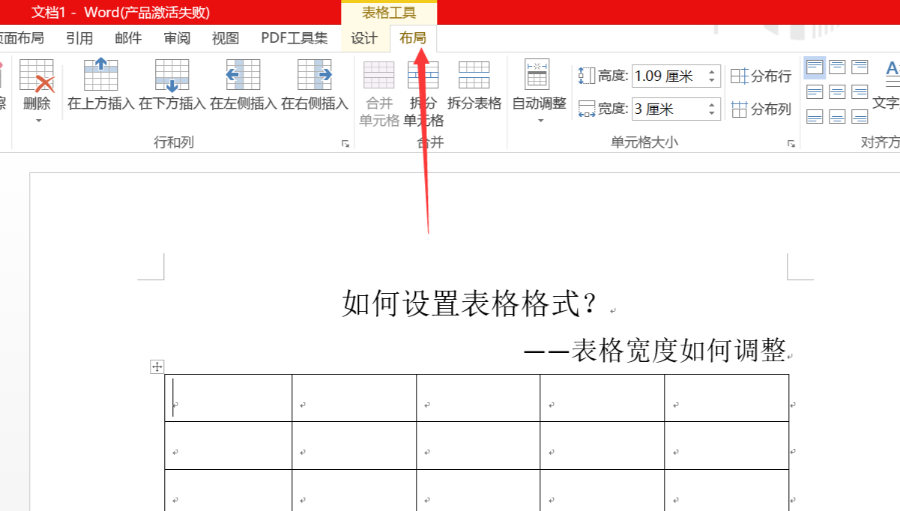Open the 视图 tab

[x=225, y=38]
